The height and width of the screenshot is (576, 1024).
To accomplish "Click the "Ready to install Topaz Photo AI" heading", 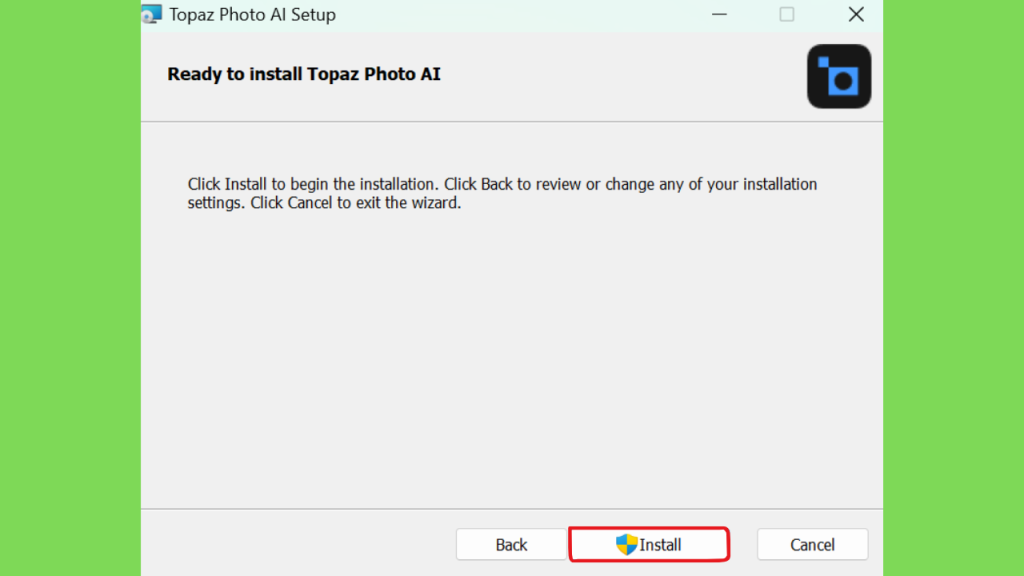I will [x=304, y=74].
